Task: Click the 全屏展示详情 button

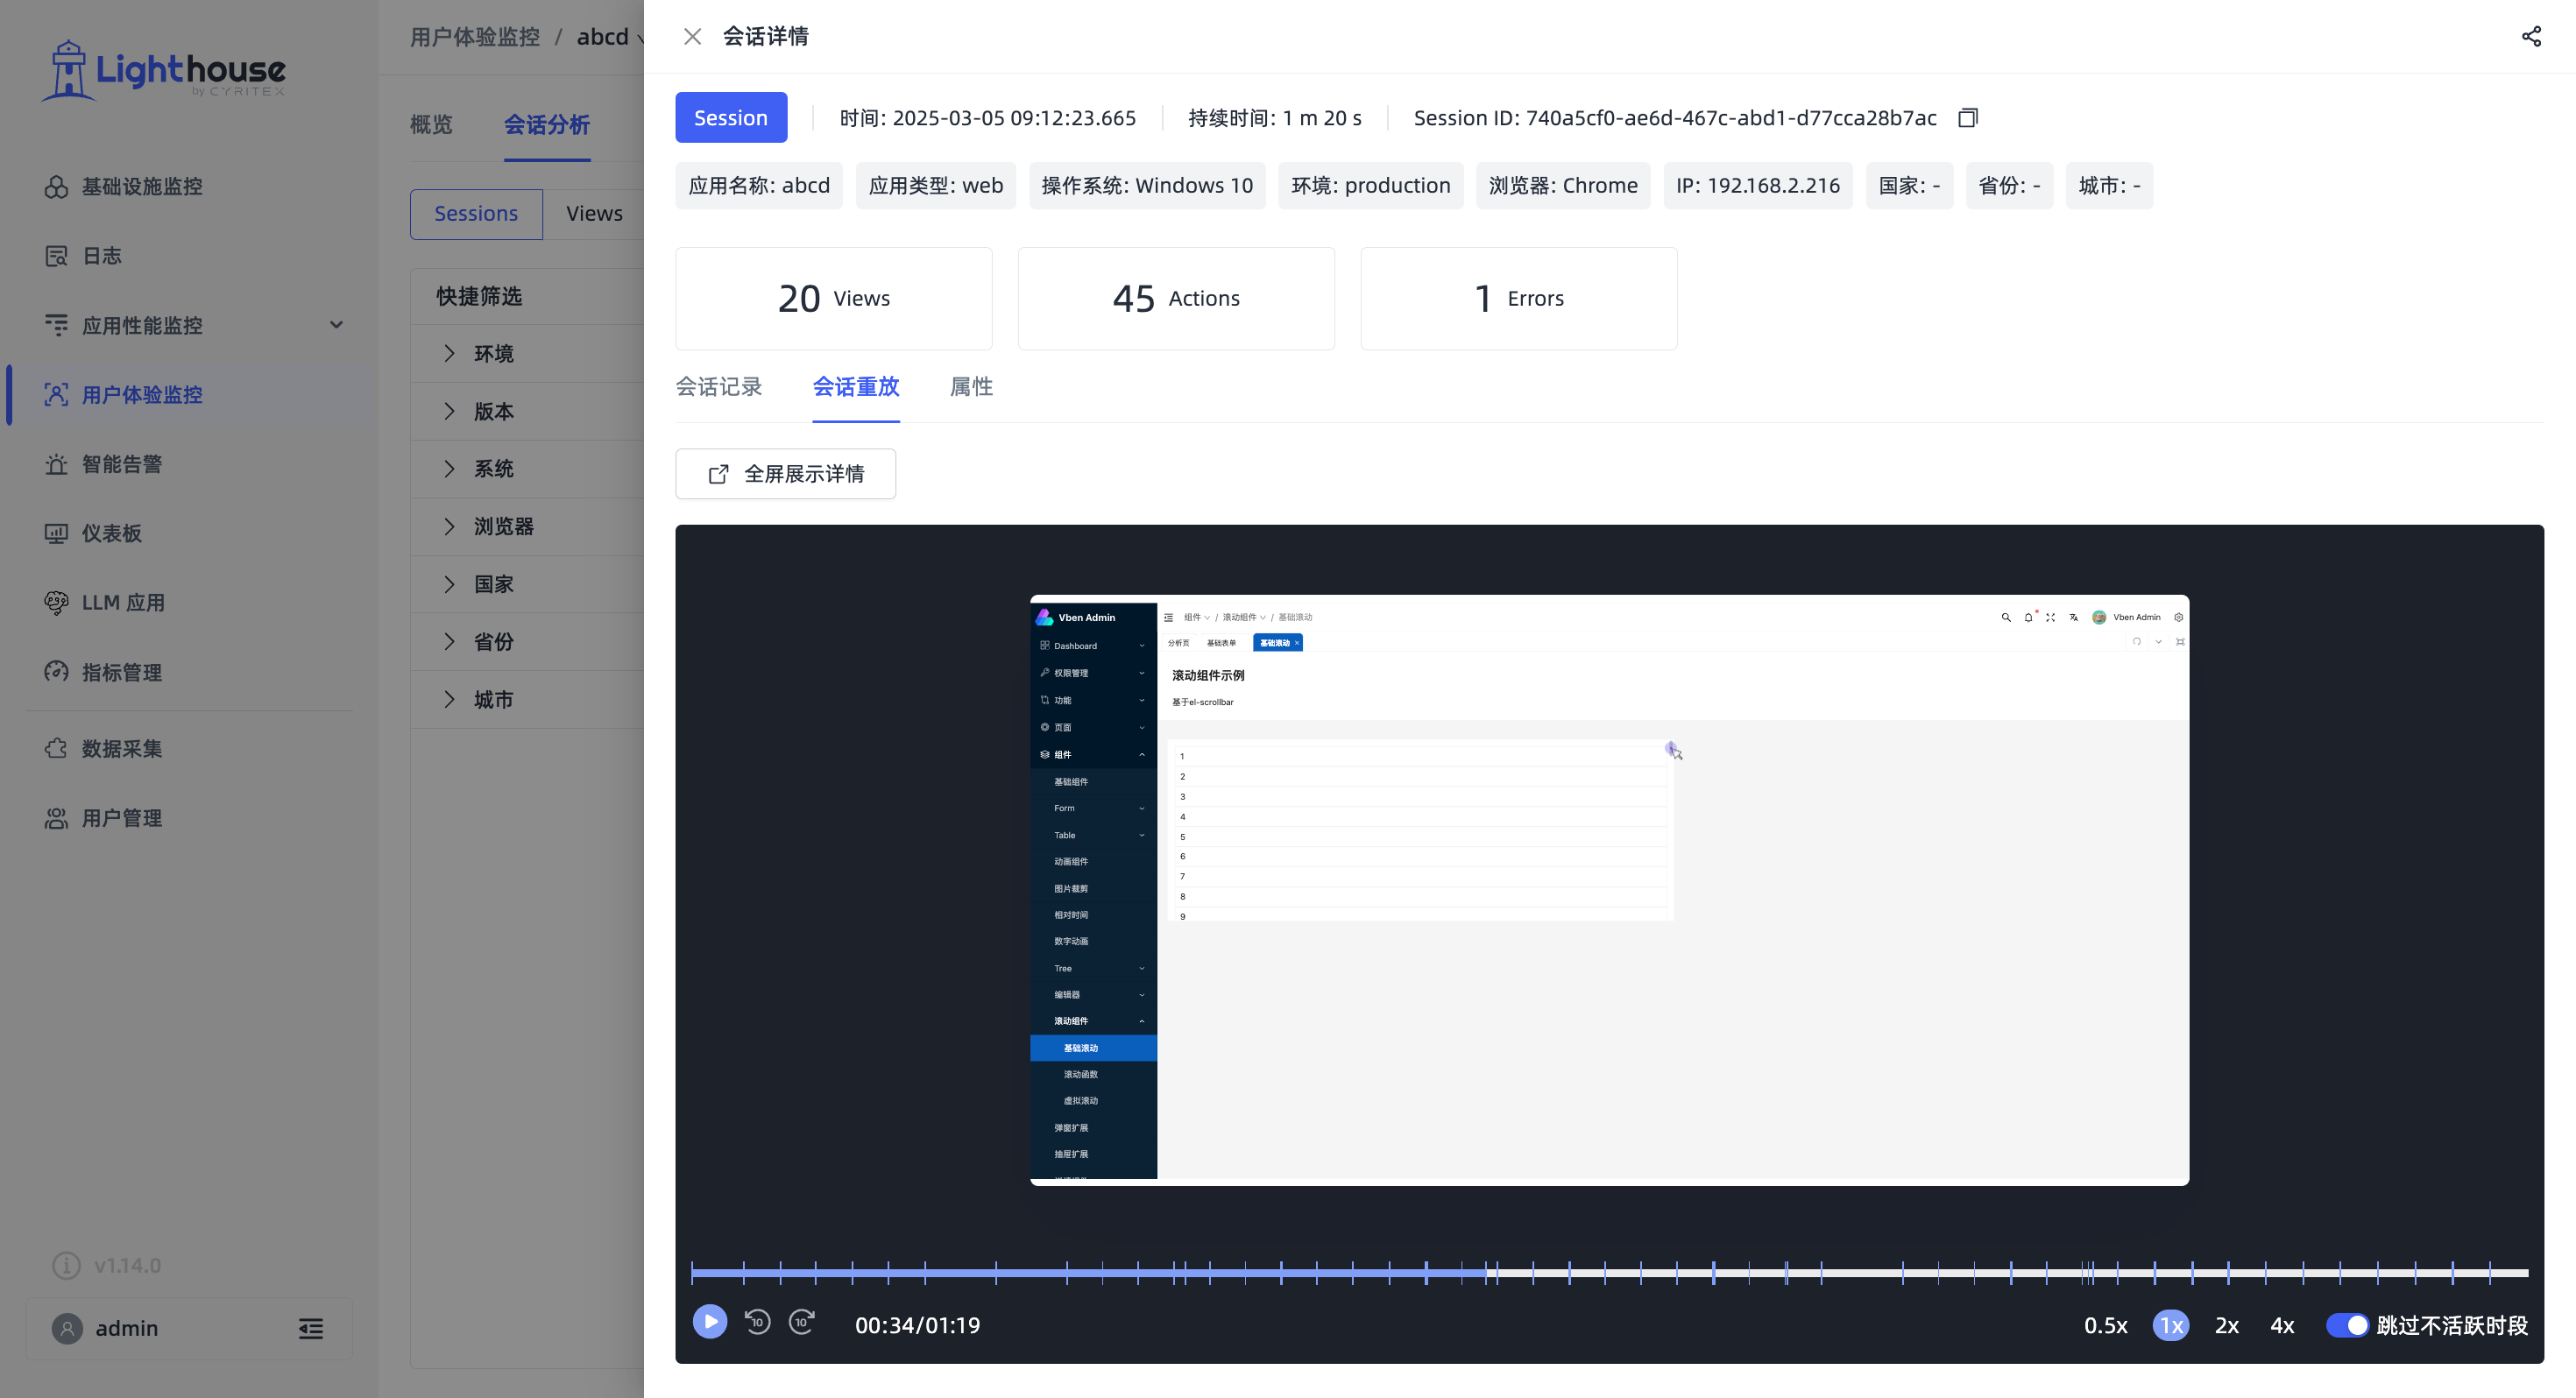Action: point(785,474)
